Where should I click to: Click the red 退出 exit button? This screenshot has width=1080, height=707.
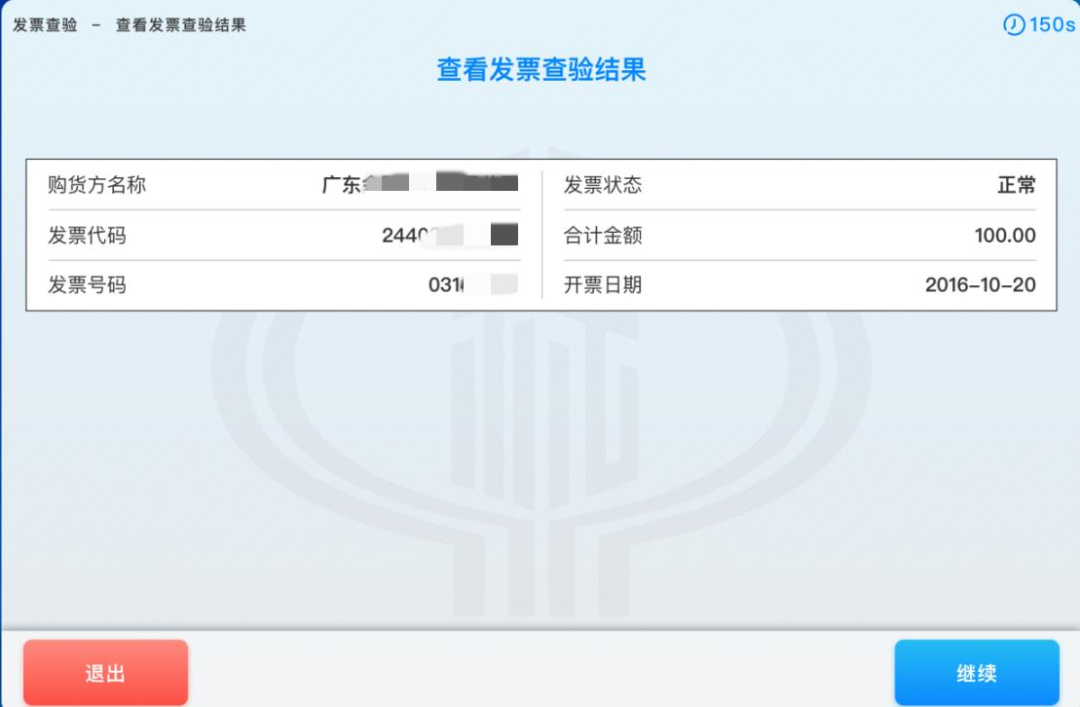pos(105,672)
